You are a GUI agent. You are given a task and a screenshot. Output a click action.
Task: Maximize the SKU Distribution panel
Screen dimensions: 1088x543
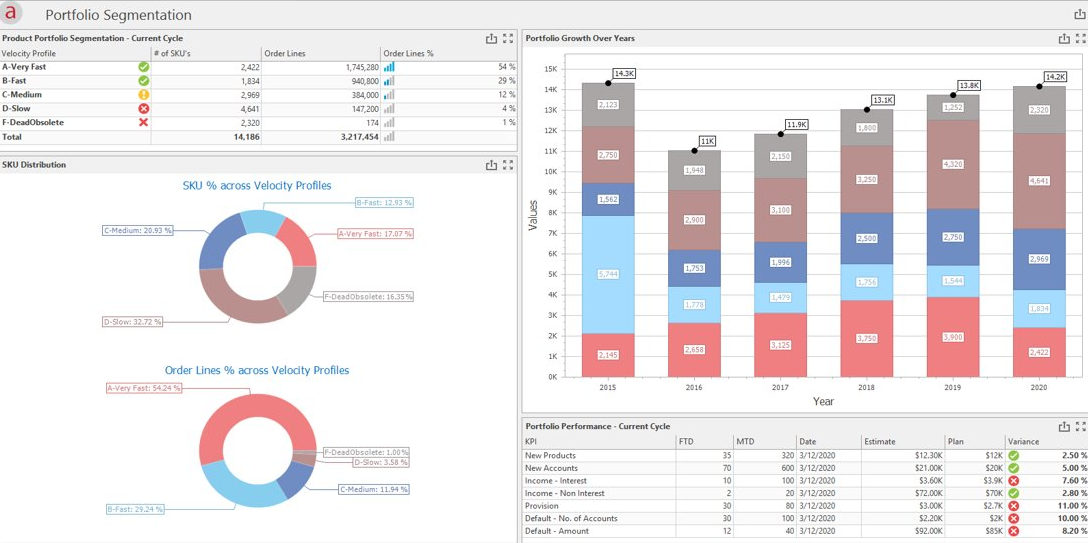pos(508,165)
